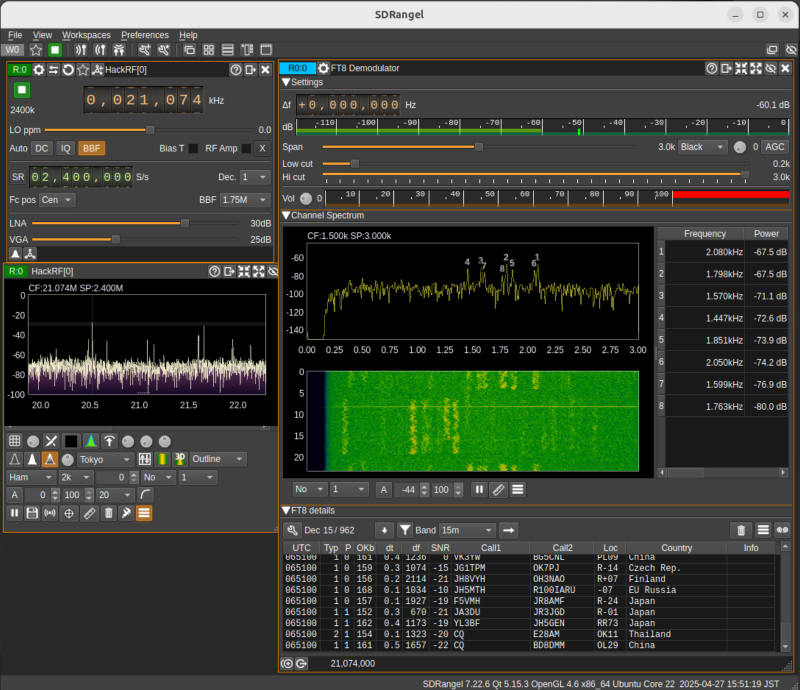Toggle the BBF auto correction button
Screen dimensions: 800x690
click(92, 148)
